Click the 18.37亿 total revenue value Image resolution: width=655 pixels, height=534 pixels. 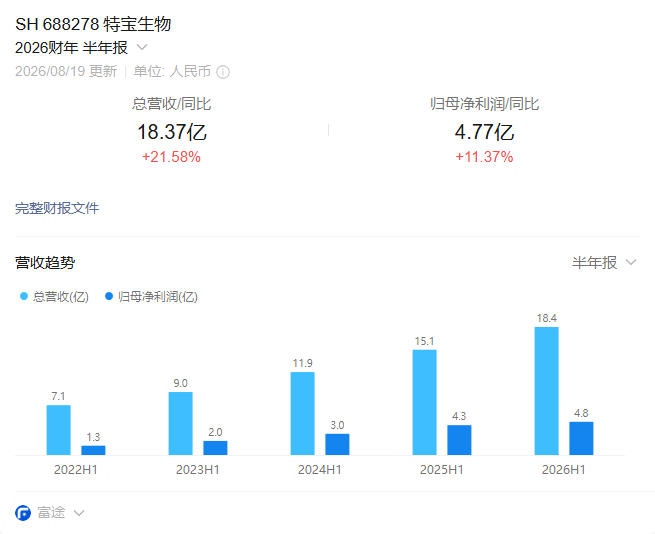172,132
